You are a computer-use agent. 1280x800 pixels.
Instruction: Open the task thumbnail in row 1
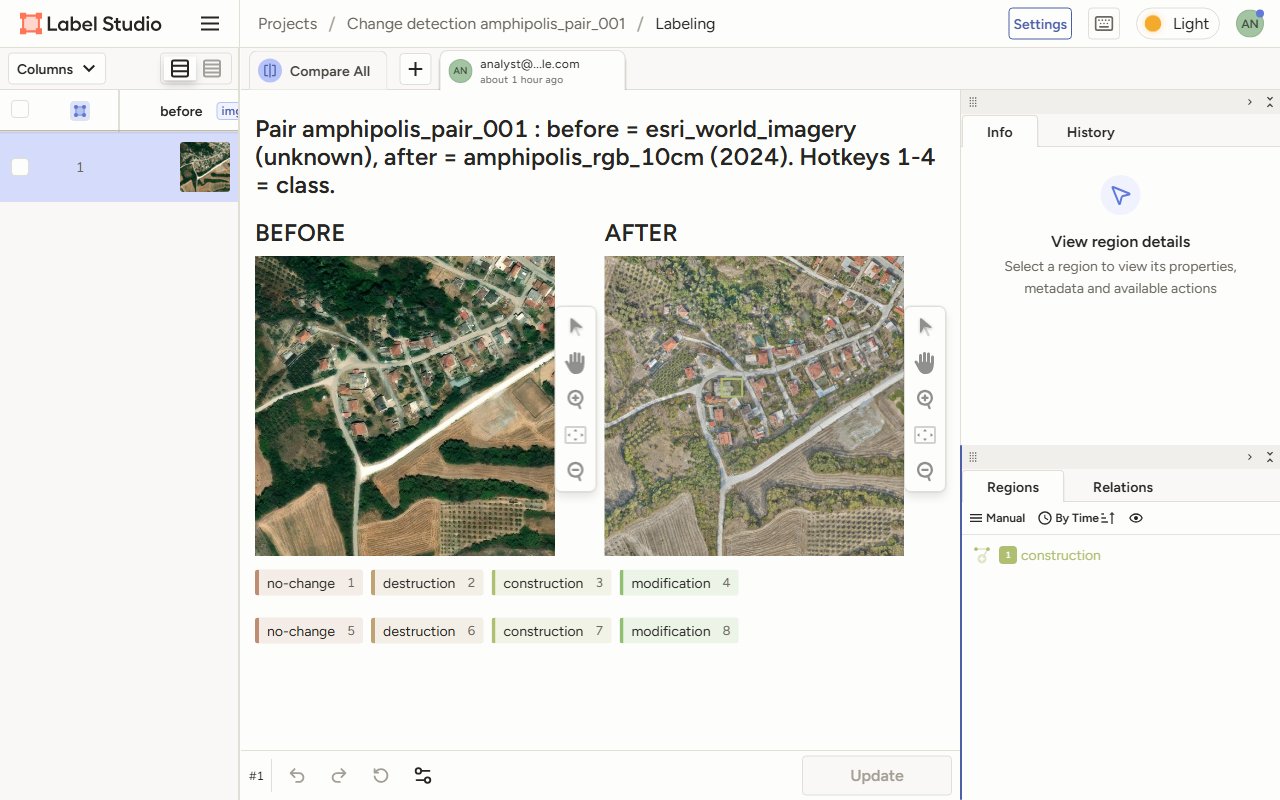tap(205, 167)
